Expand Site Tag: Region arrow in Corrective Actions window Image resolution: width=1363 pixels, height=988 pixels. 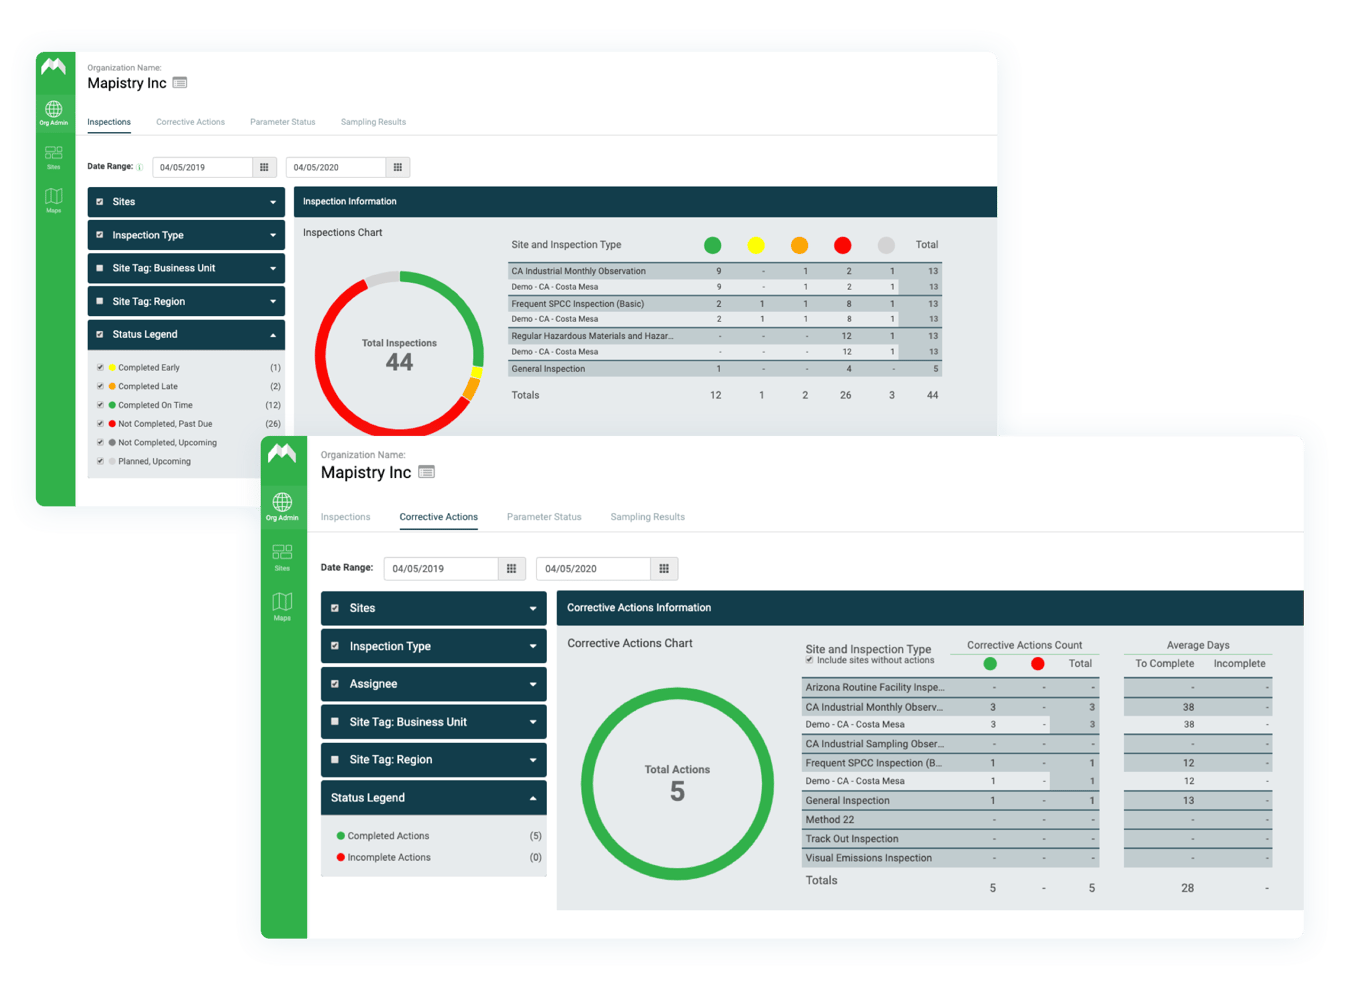click(533, 760)
